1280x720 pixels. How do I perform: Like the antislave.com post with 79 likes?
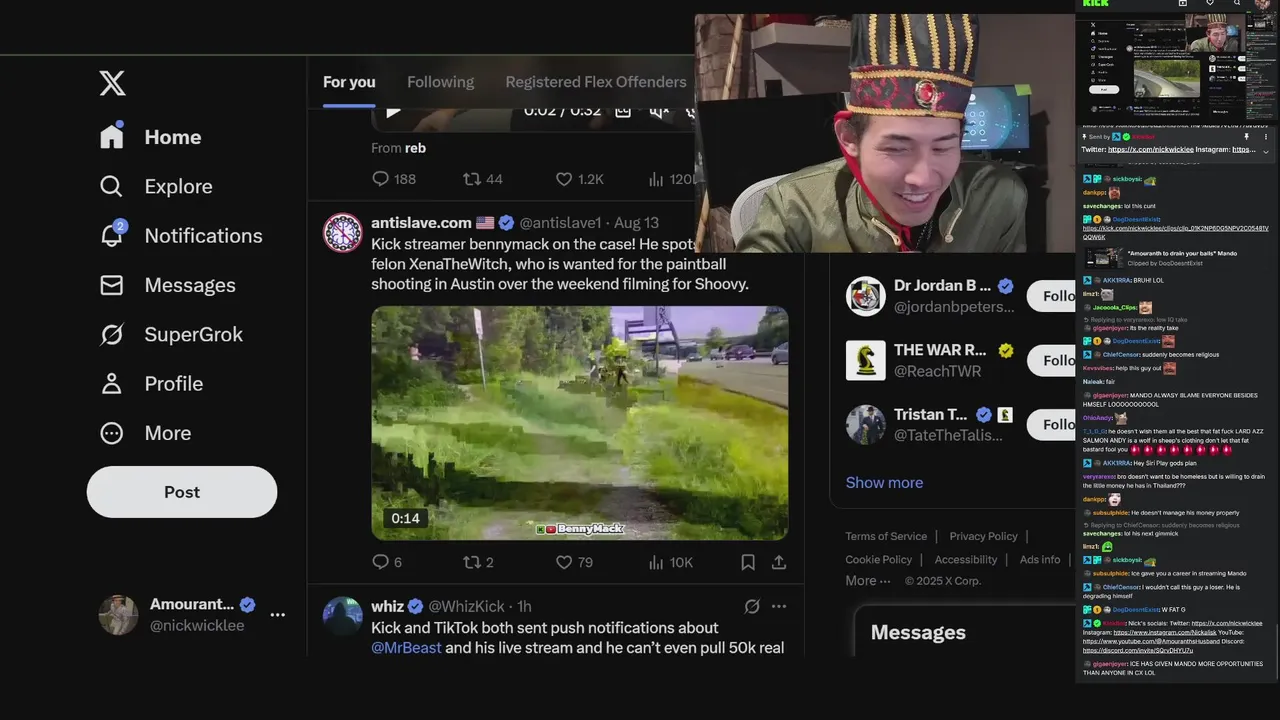point(564,562)
